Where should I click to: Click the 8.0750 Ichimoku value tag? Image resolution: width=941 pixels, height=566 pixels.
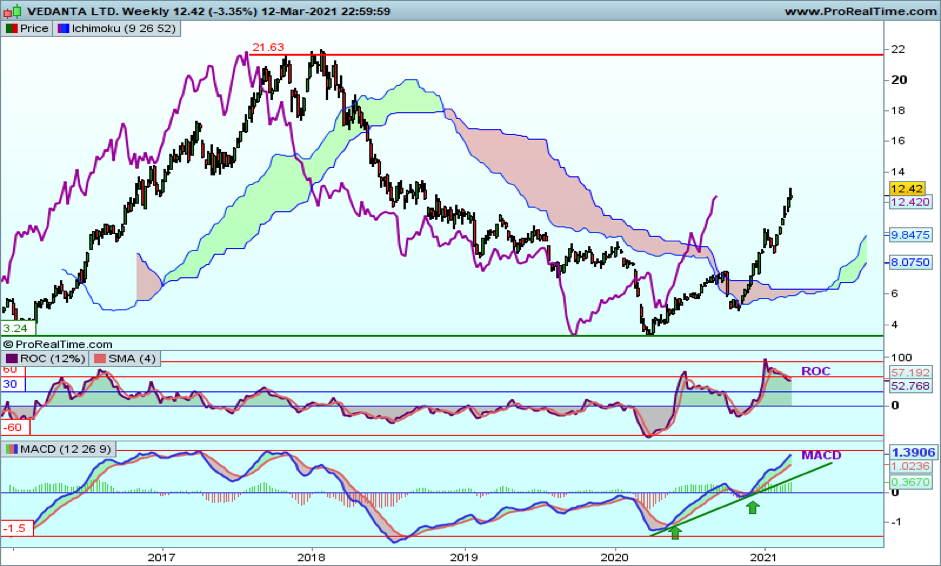910,262
